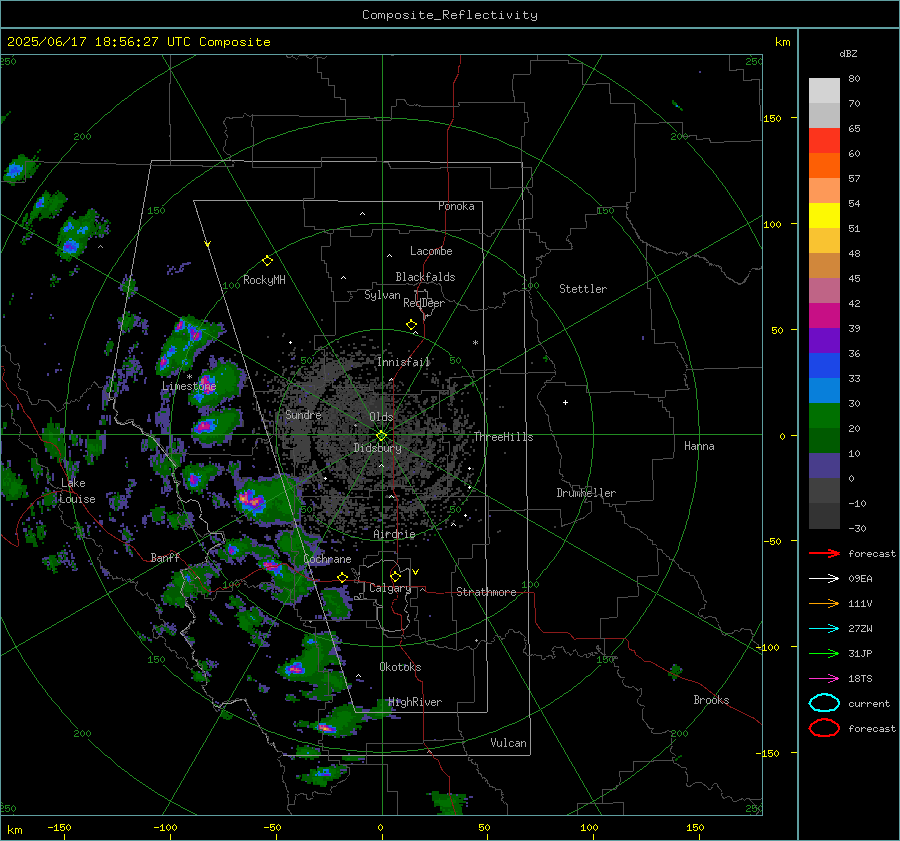Click the Calgary city label
900x841 pixels.
(390, 588)
